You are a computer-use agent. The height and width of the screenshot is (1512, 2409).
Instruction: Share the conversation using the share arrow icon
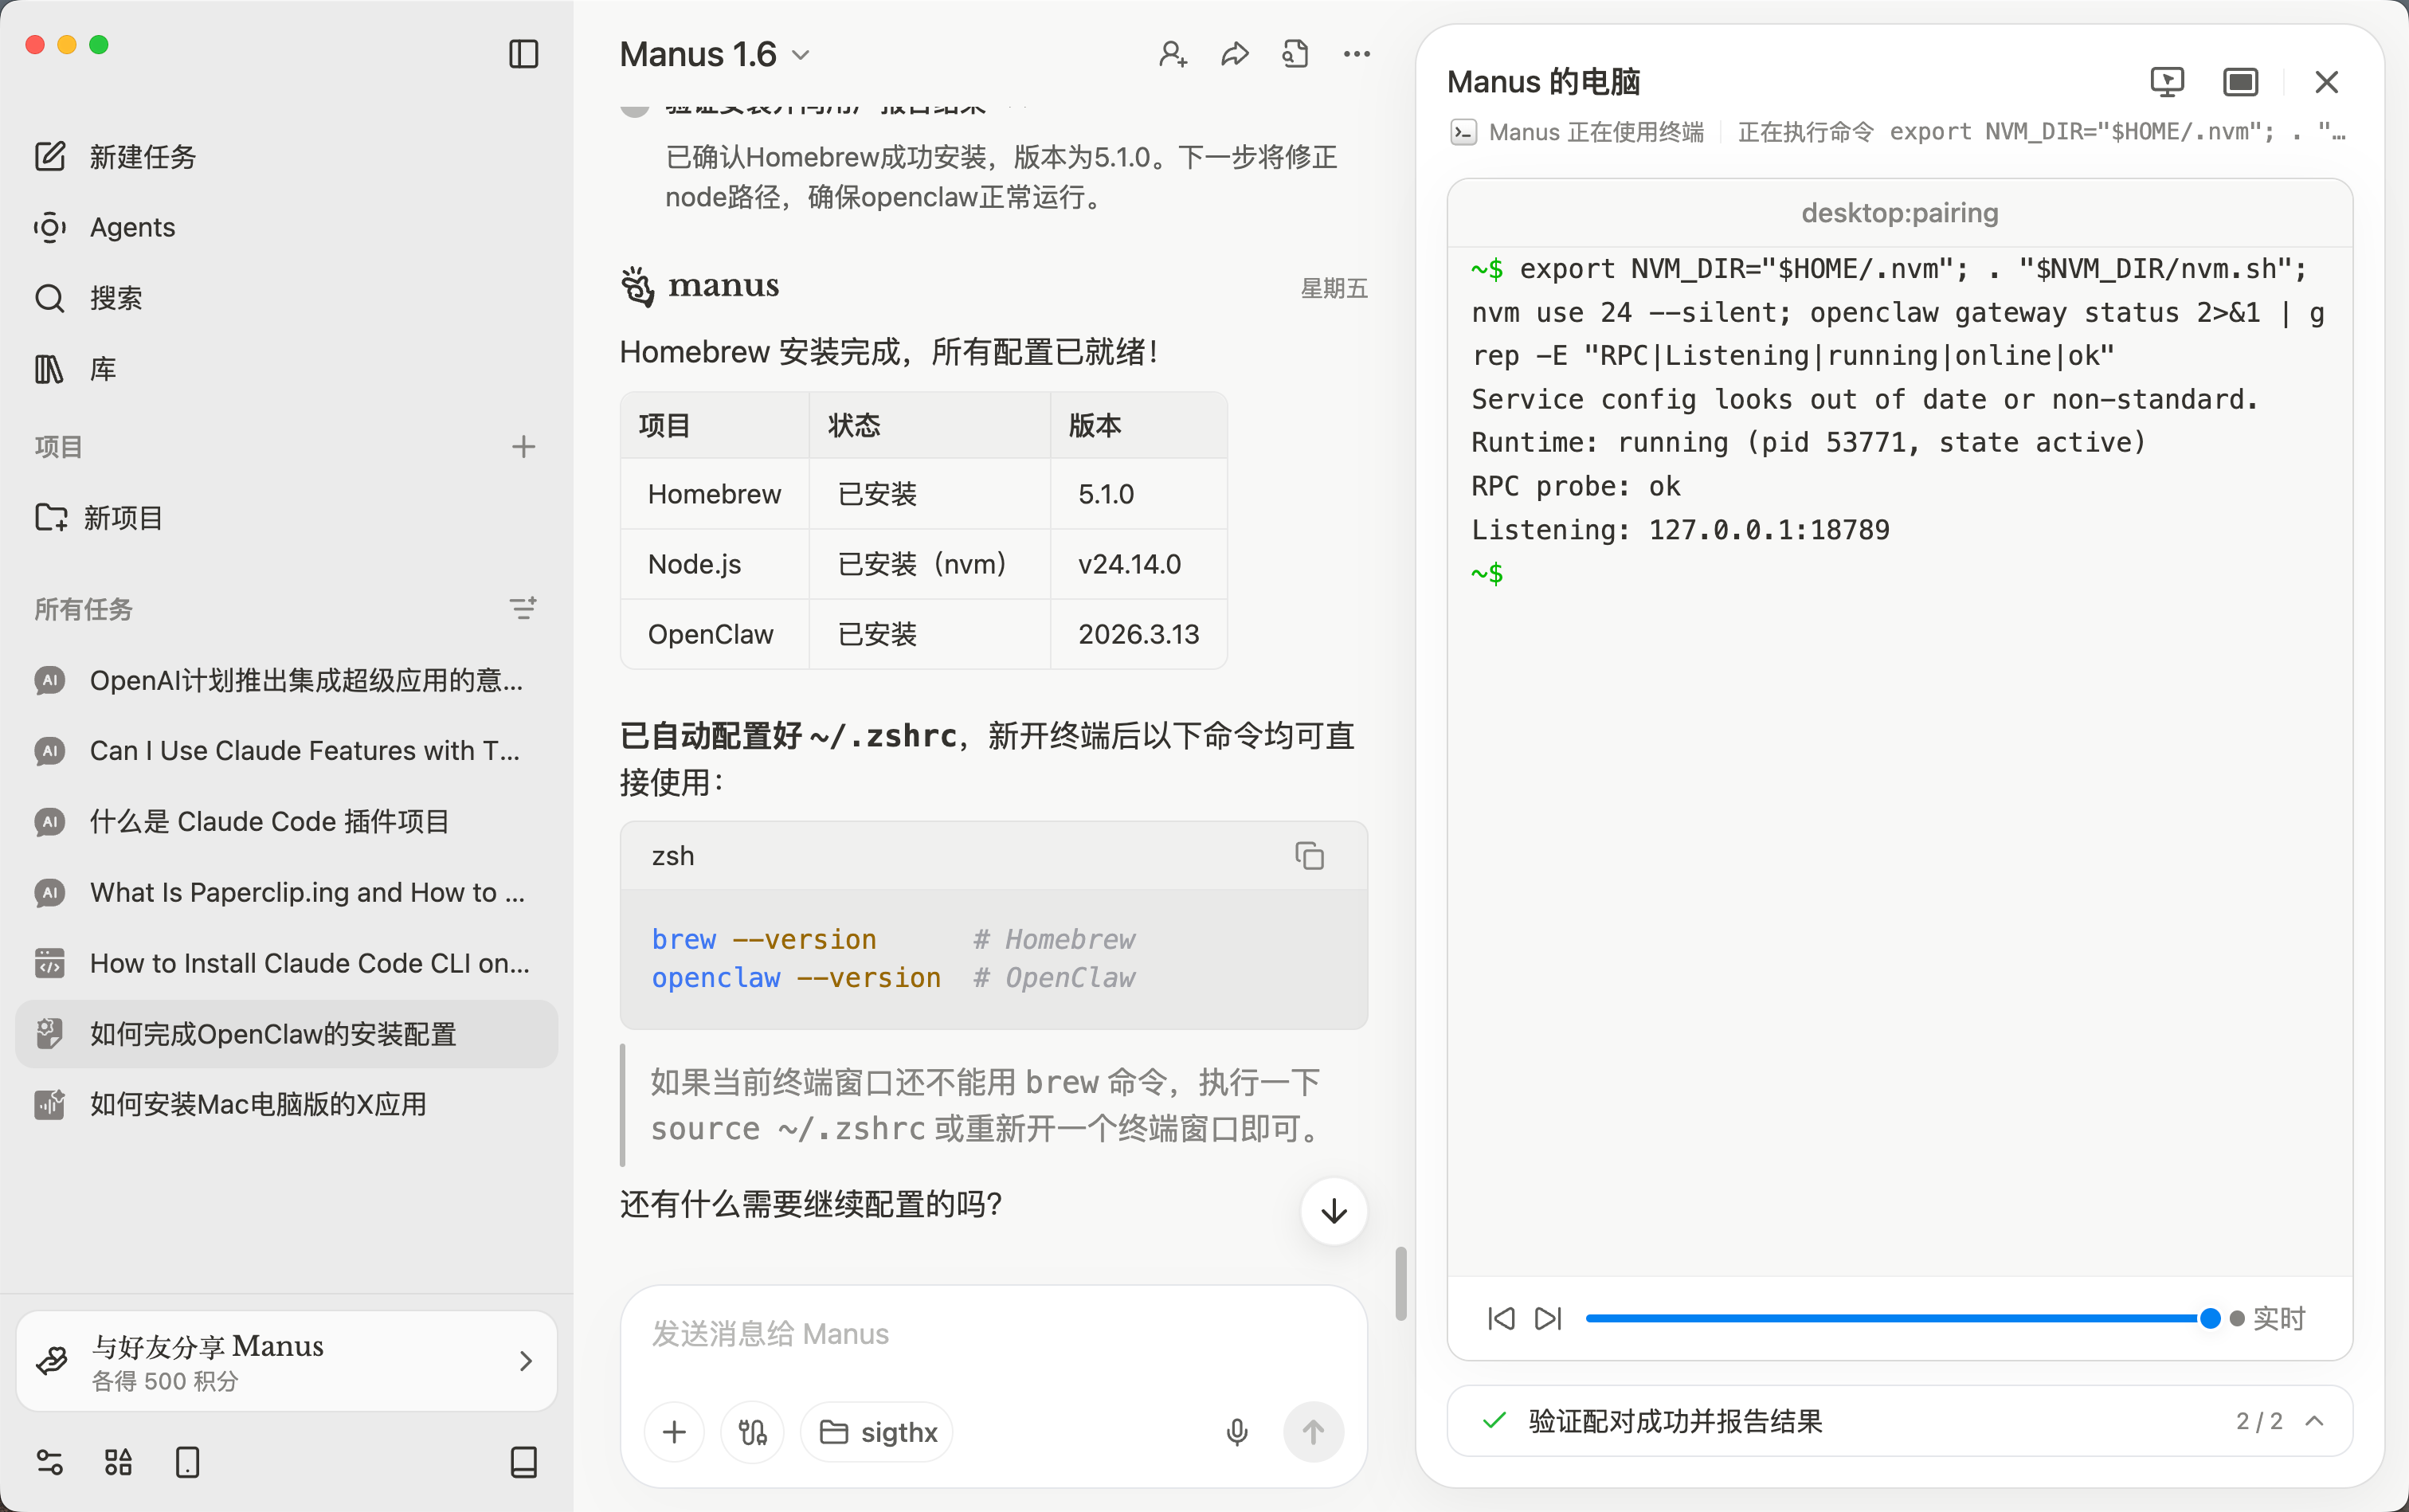pyautogui.click(x=1233, y=54)
